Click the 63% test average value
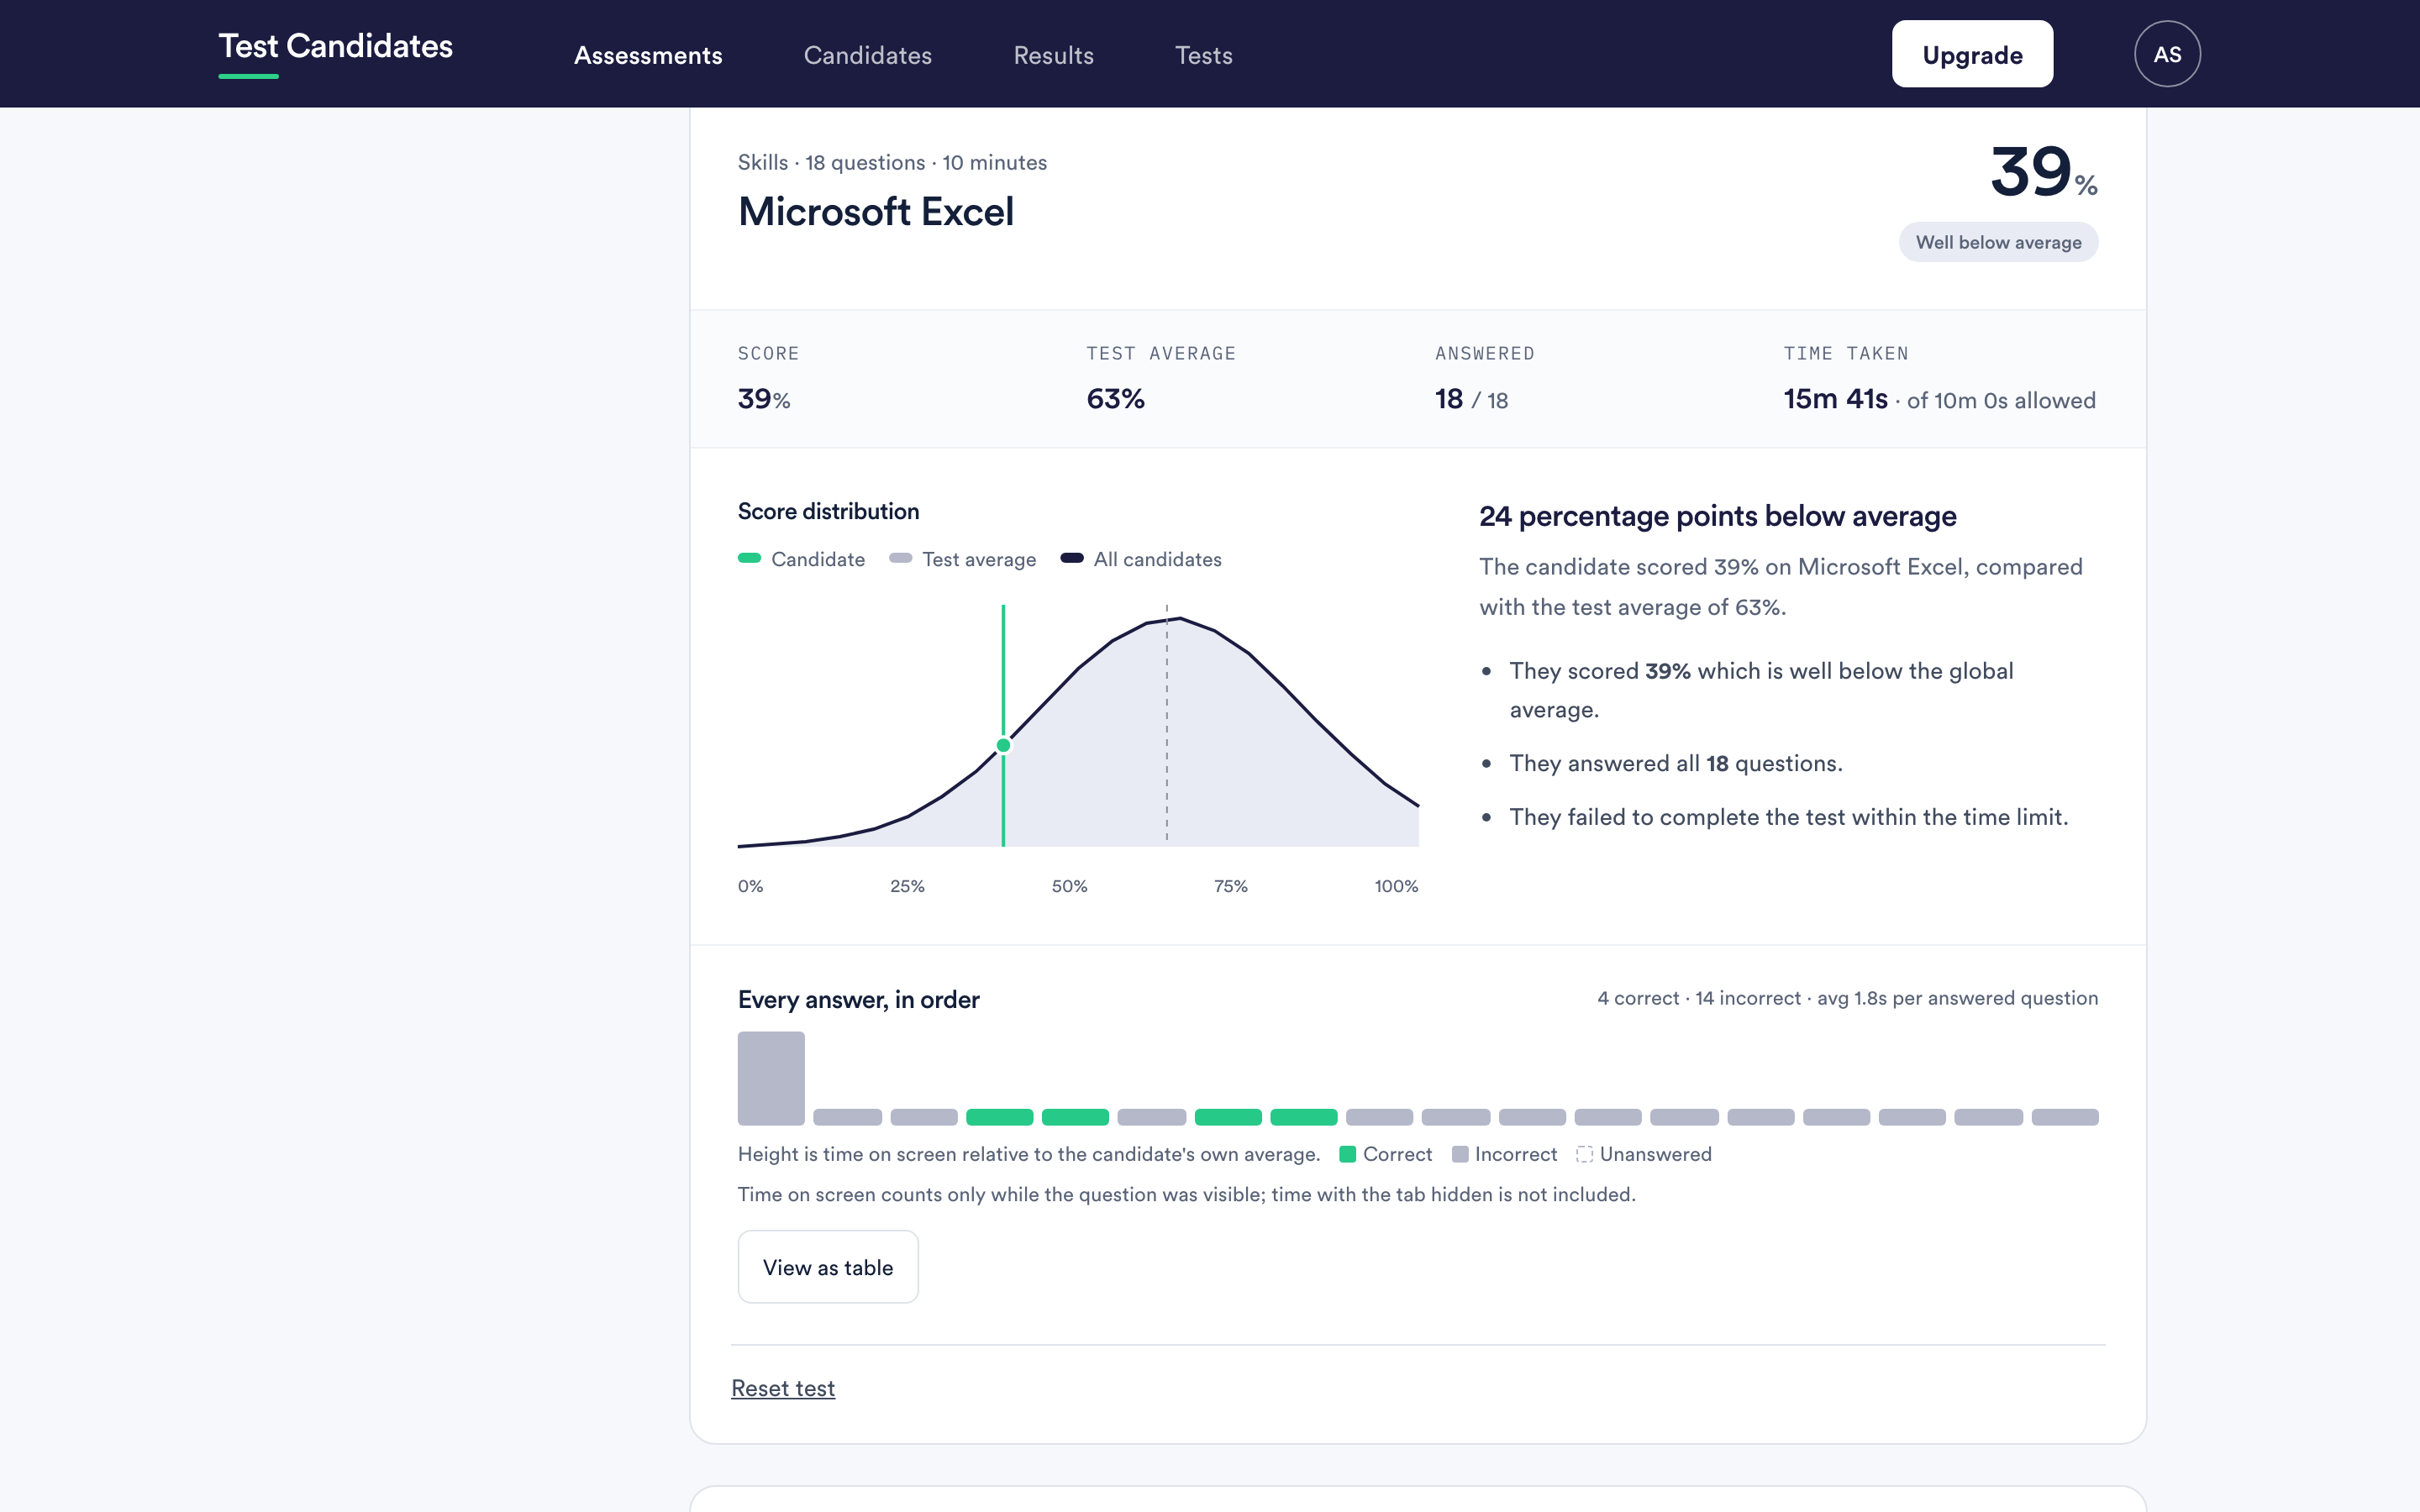2420x1512 pixels. point(1115,399)
